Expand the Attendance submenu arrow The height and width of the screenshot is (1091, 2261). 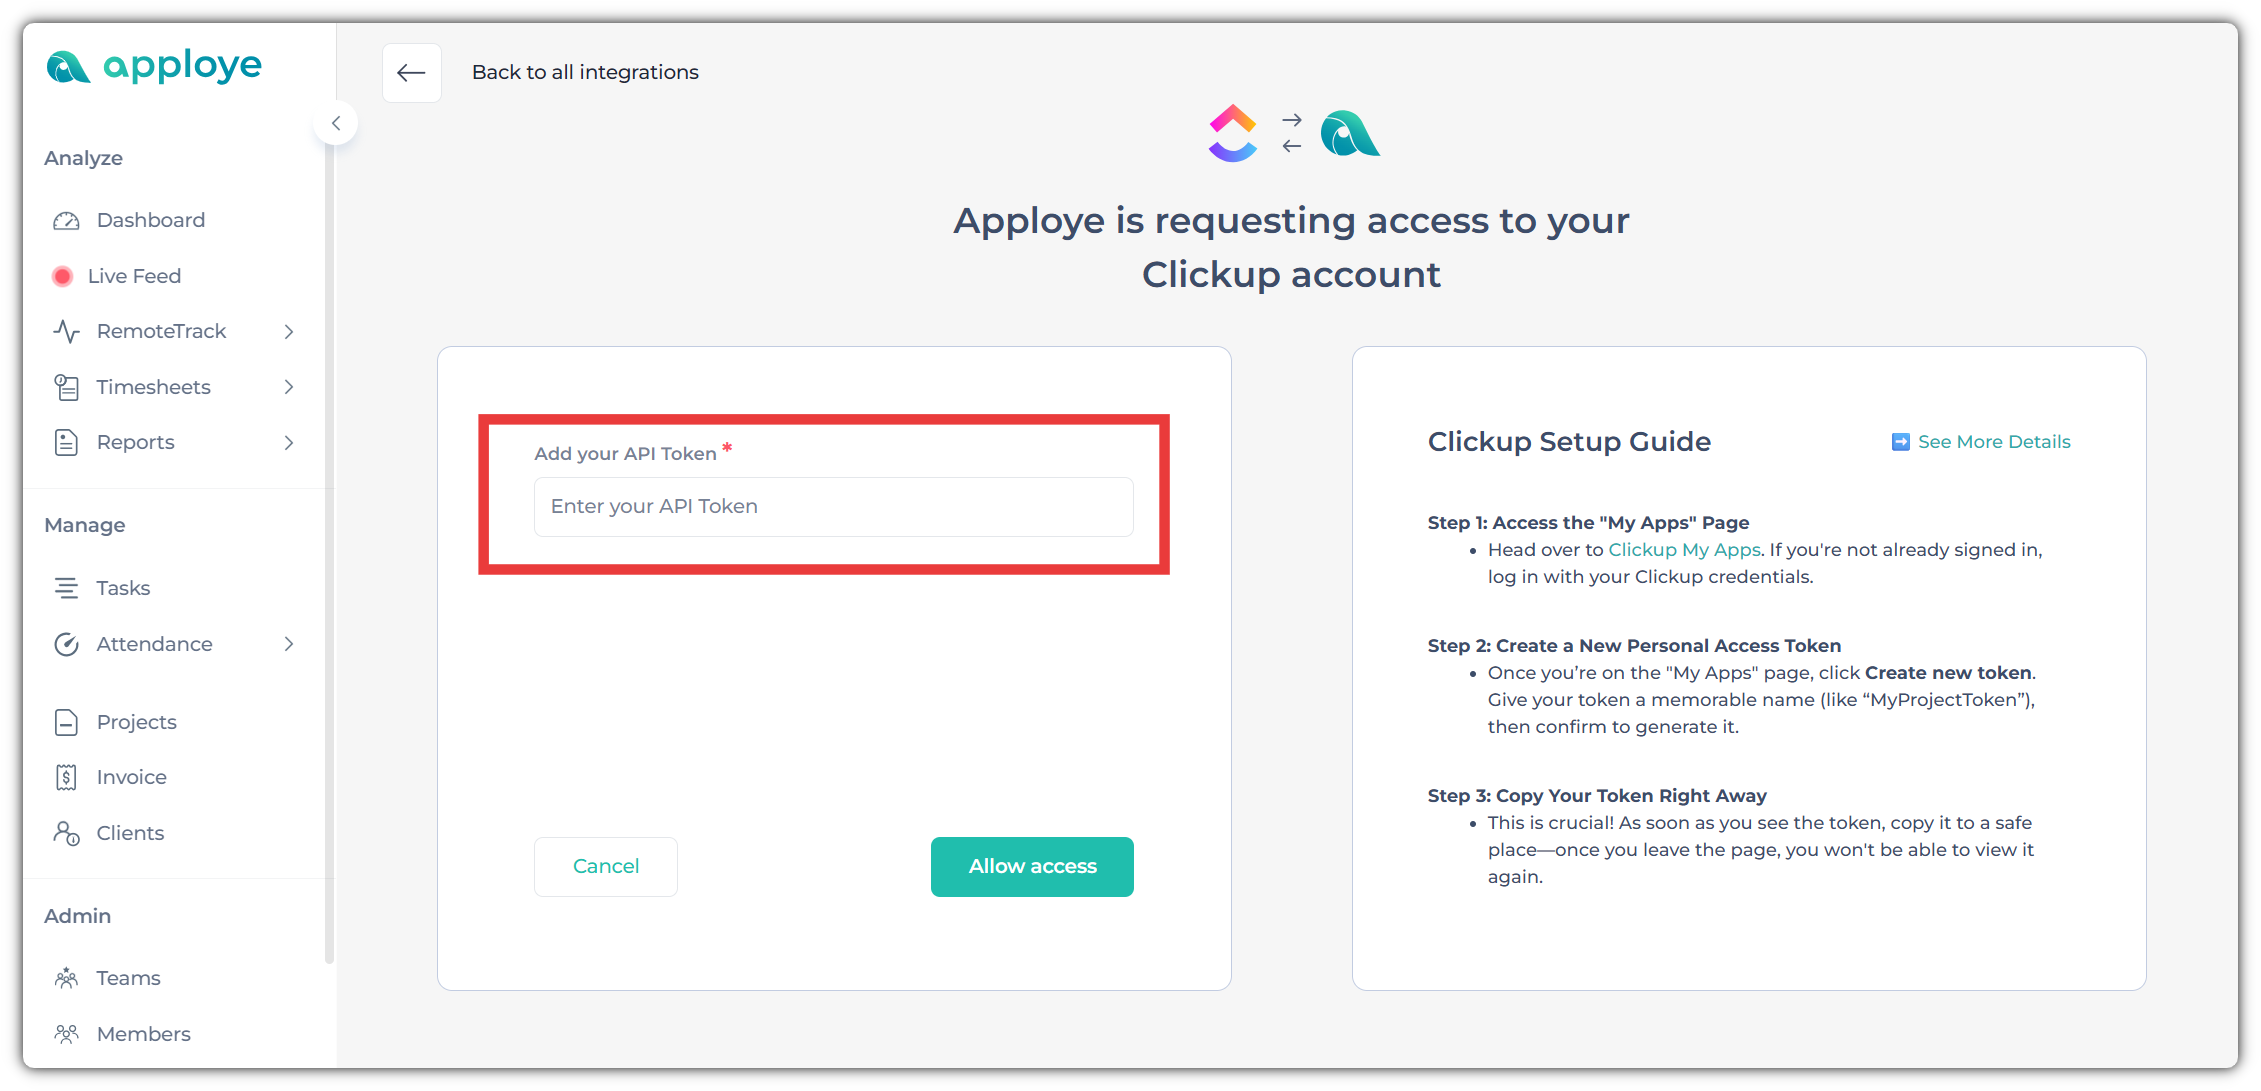pos(289,644)
